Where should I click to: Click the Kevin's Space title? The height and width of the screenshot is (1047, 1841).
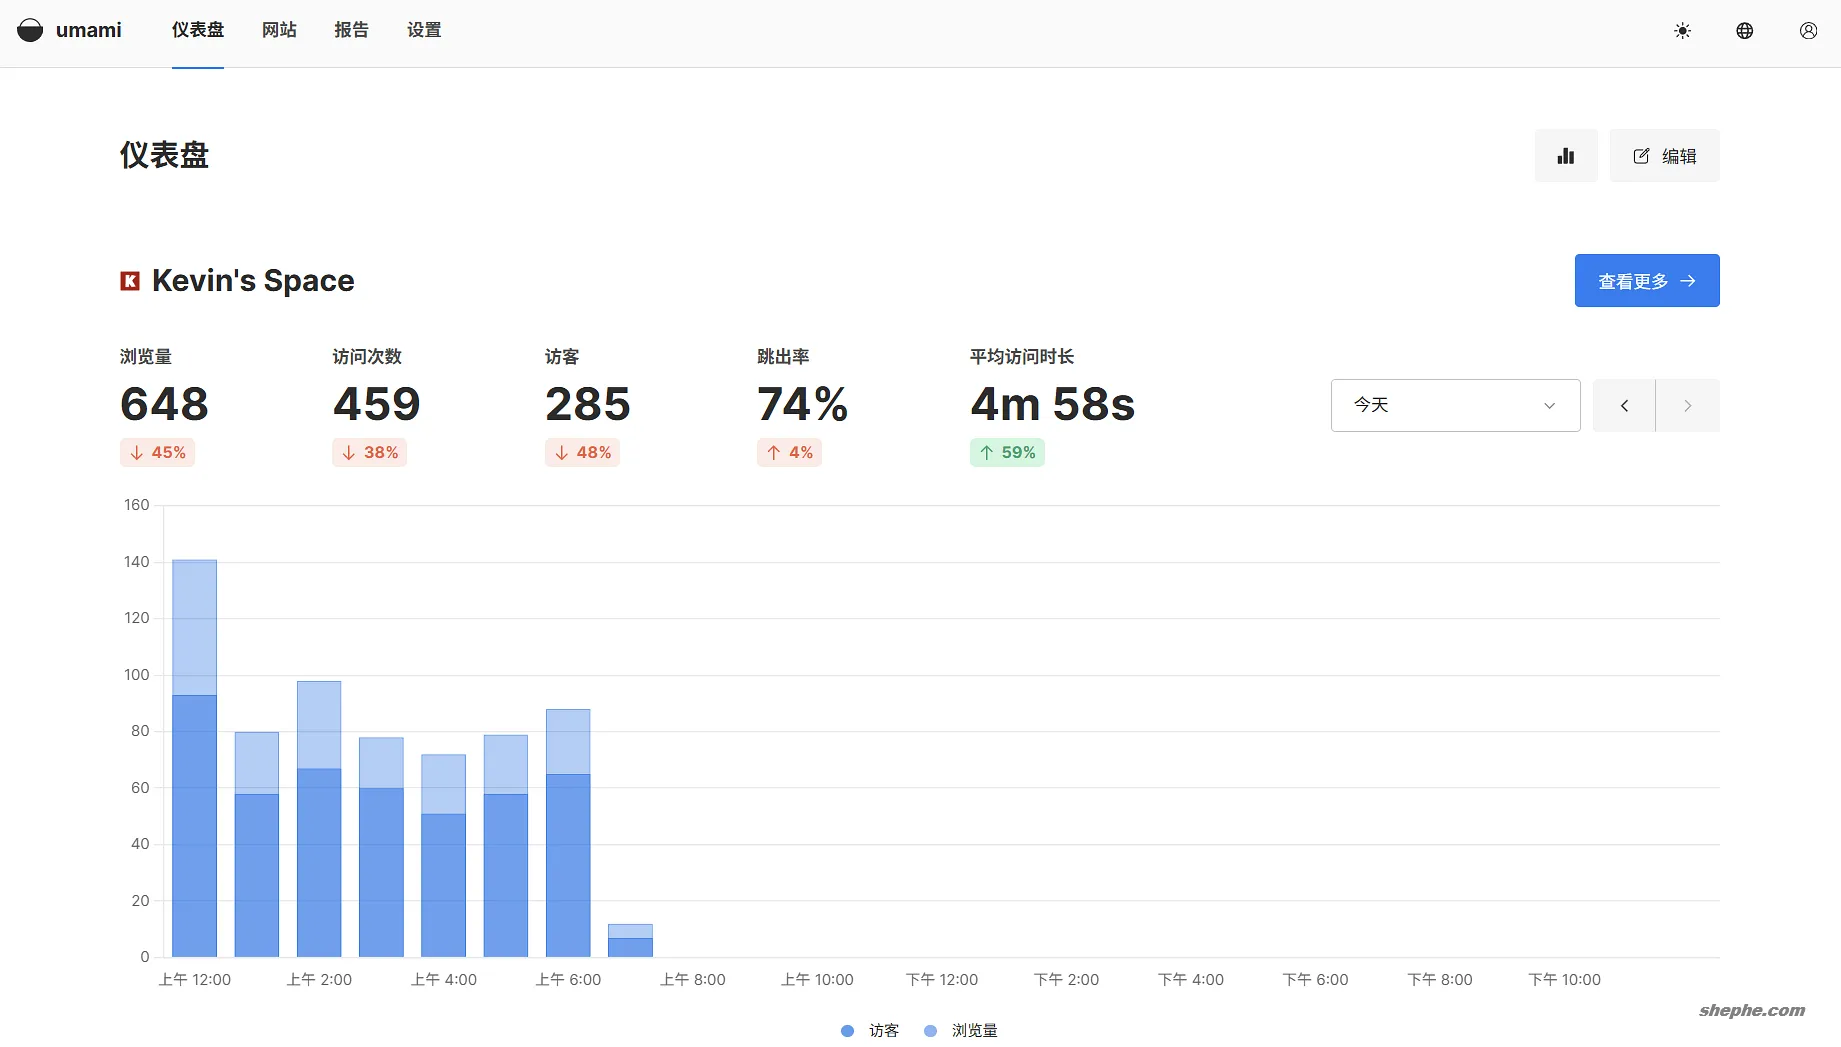coord(253,281)
